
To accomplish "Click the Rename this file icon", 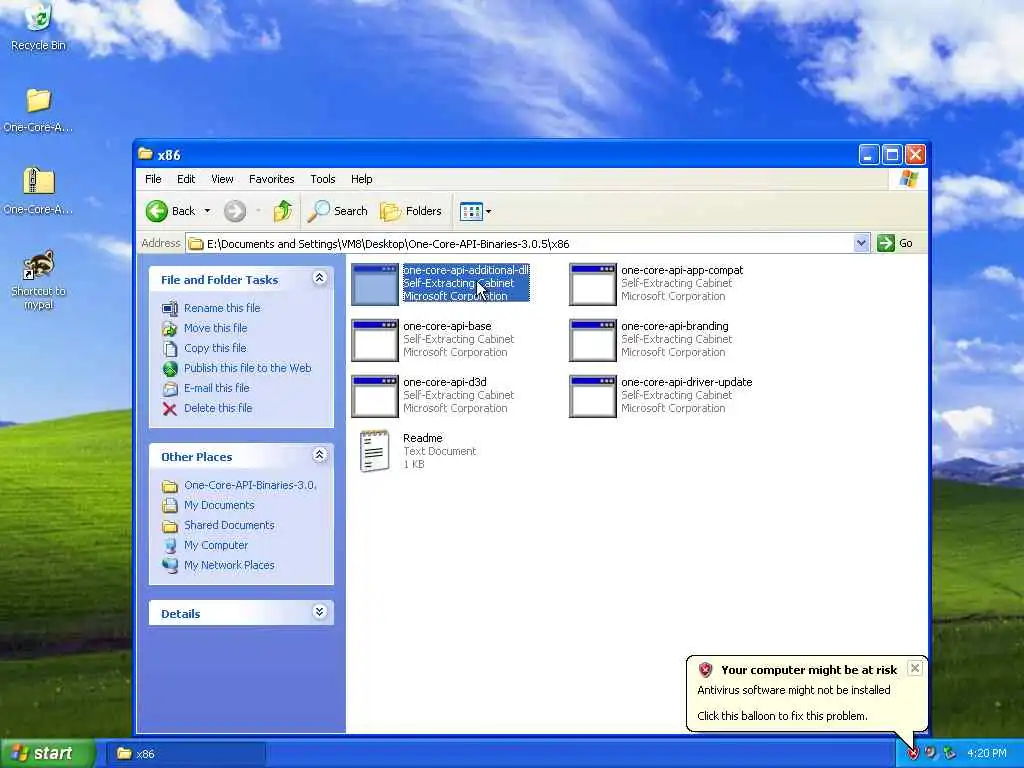I will point(170,308).
